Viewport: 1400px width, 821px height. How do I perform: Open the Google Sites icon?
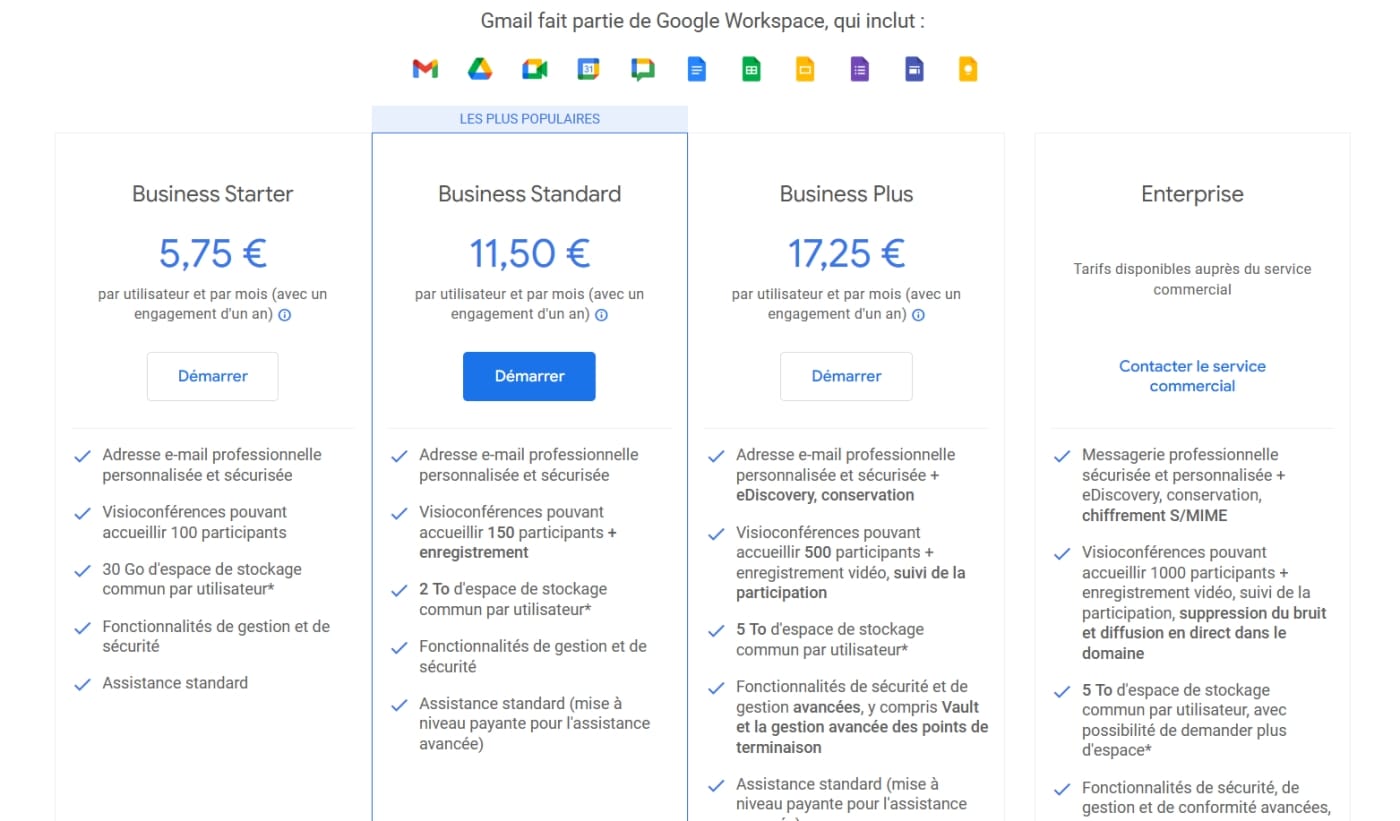coord(913,69)
